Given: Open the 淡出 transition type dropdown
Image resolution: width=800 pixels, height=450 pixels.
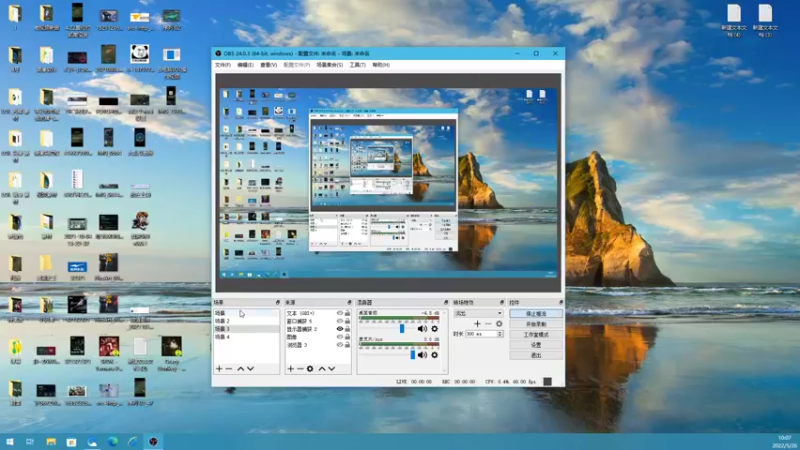Looking at the screenshot, I should (x=478, y=313).
